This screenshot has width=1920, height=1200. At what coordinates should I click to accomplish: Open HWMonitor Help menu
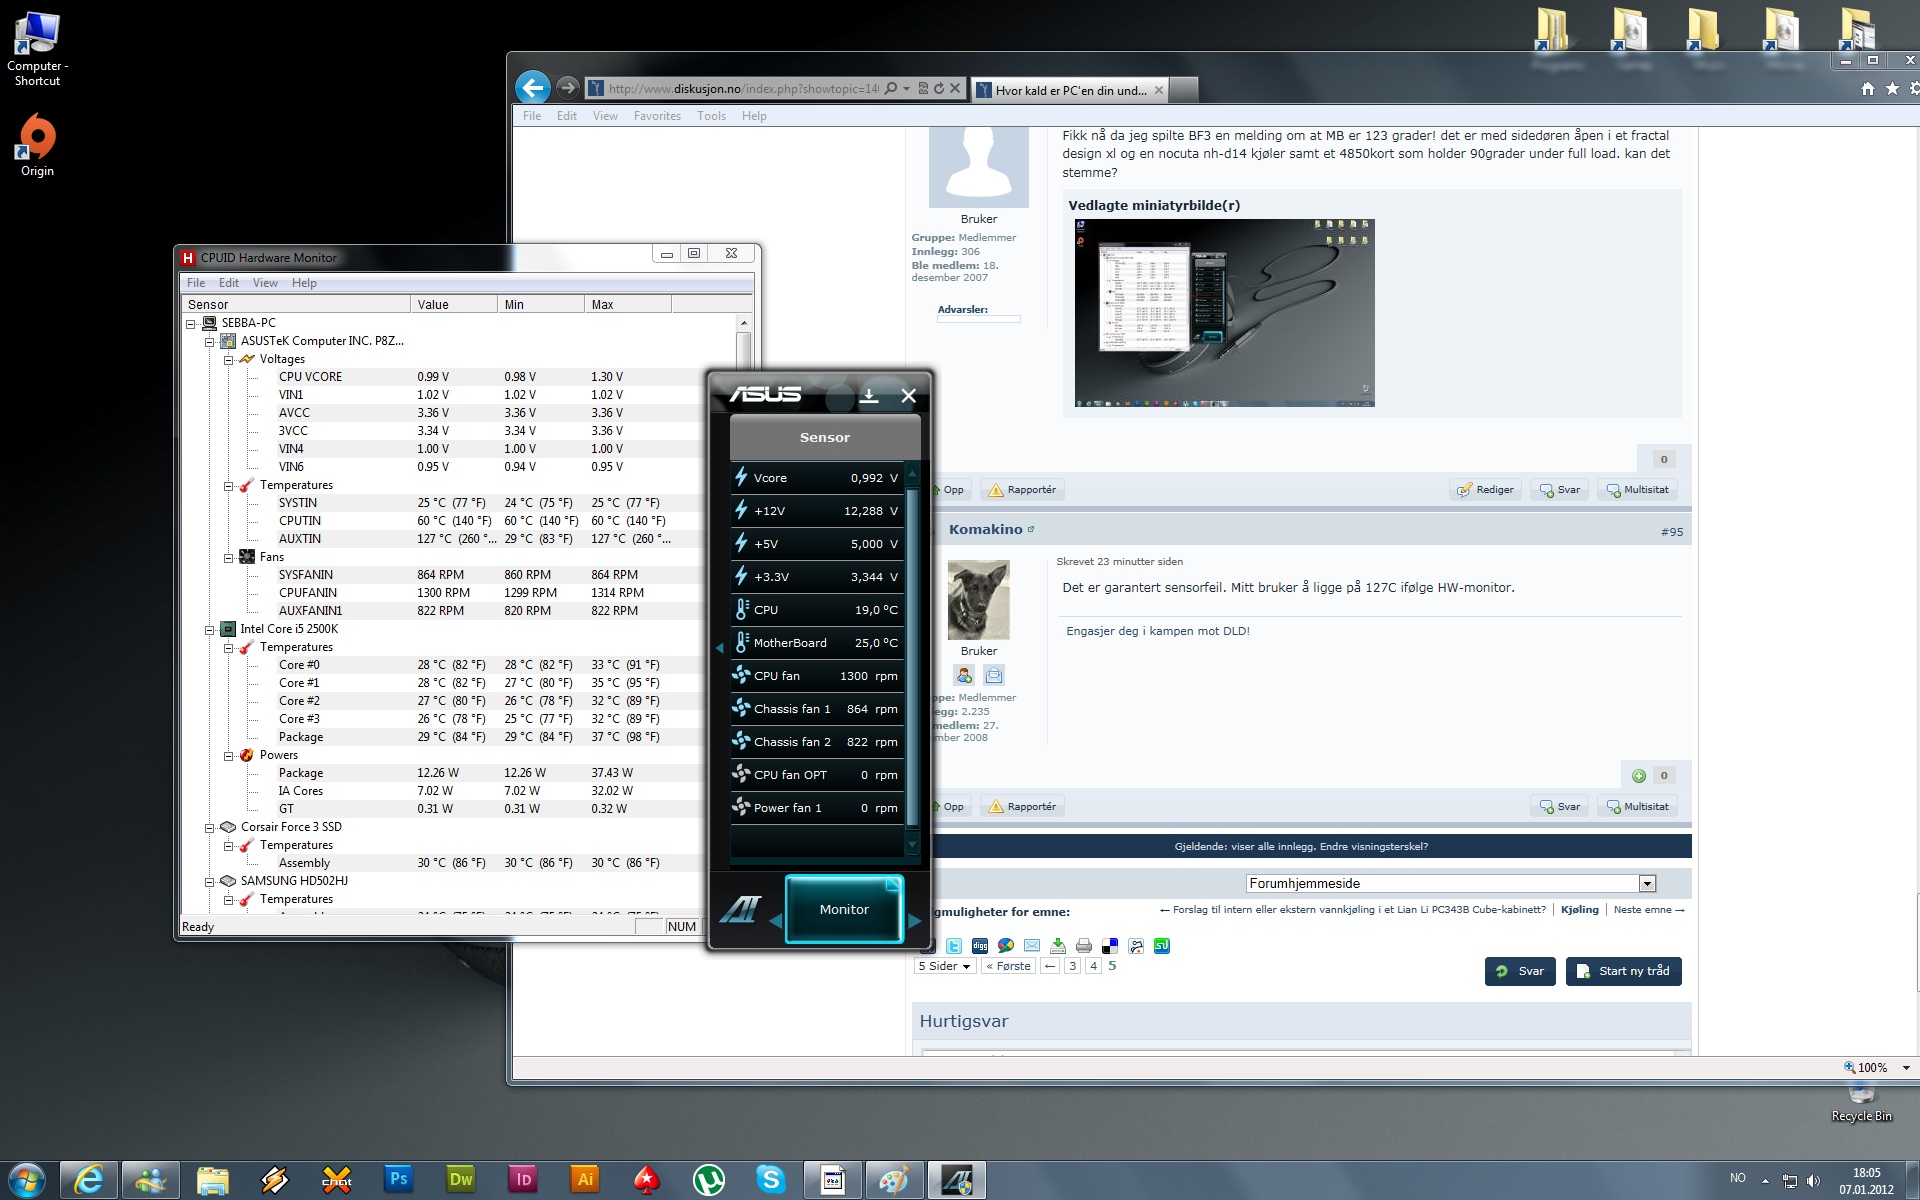click(304, 283)
